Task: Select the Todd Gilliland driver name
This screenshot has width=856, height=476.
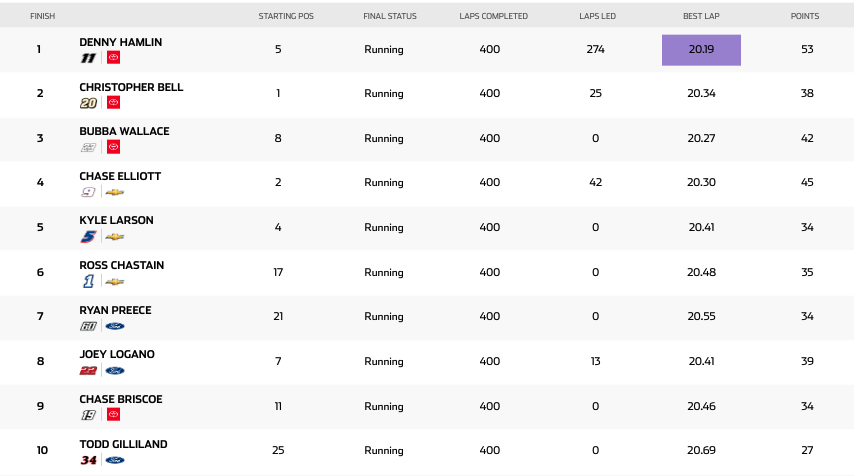Action: click(x=123, y=444)
